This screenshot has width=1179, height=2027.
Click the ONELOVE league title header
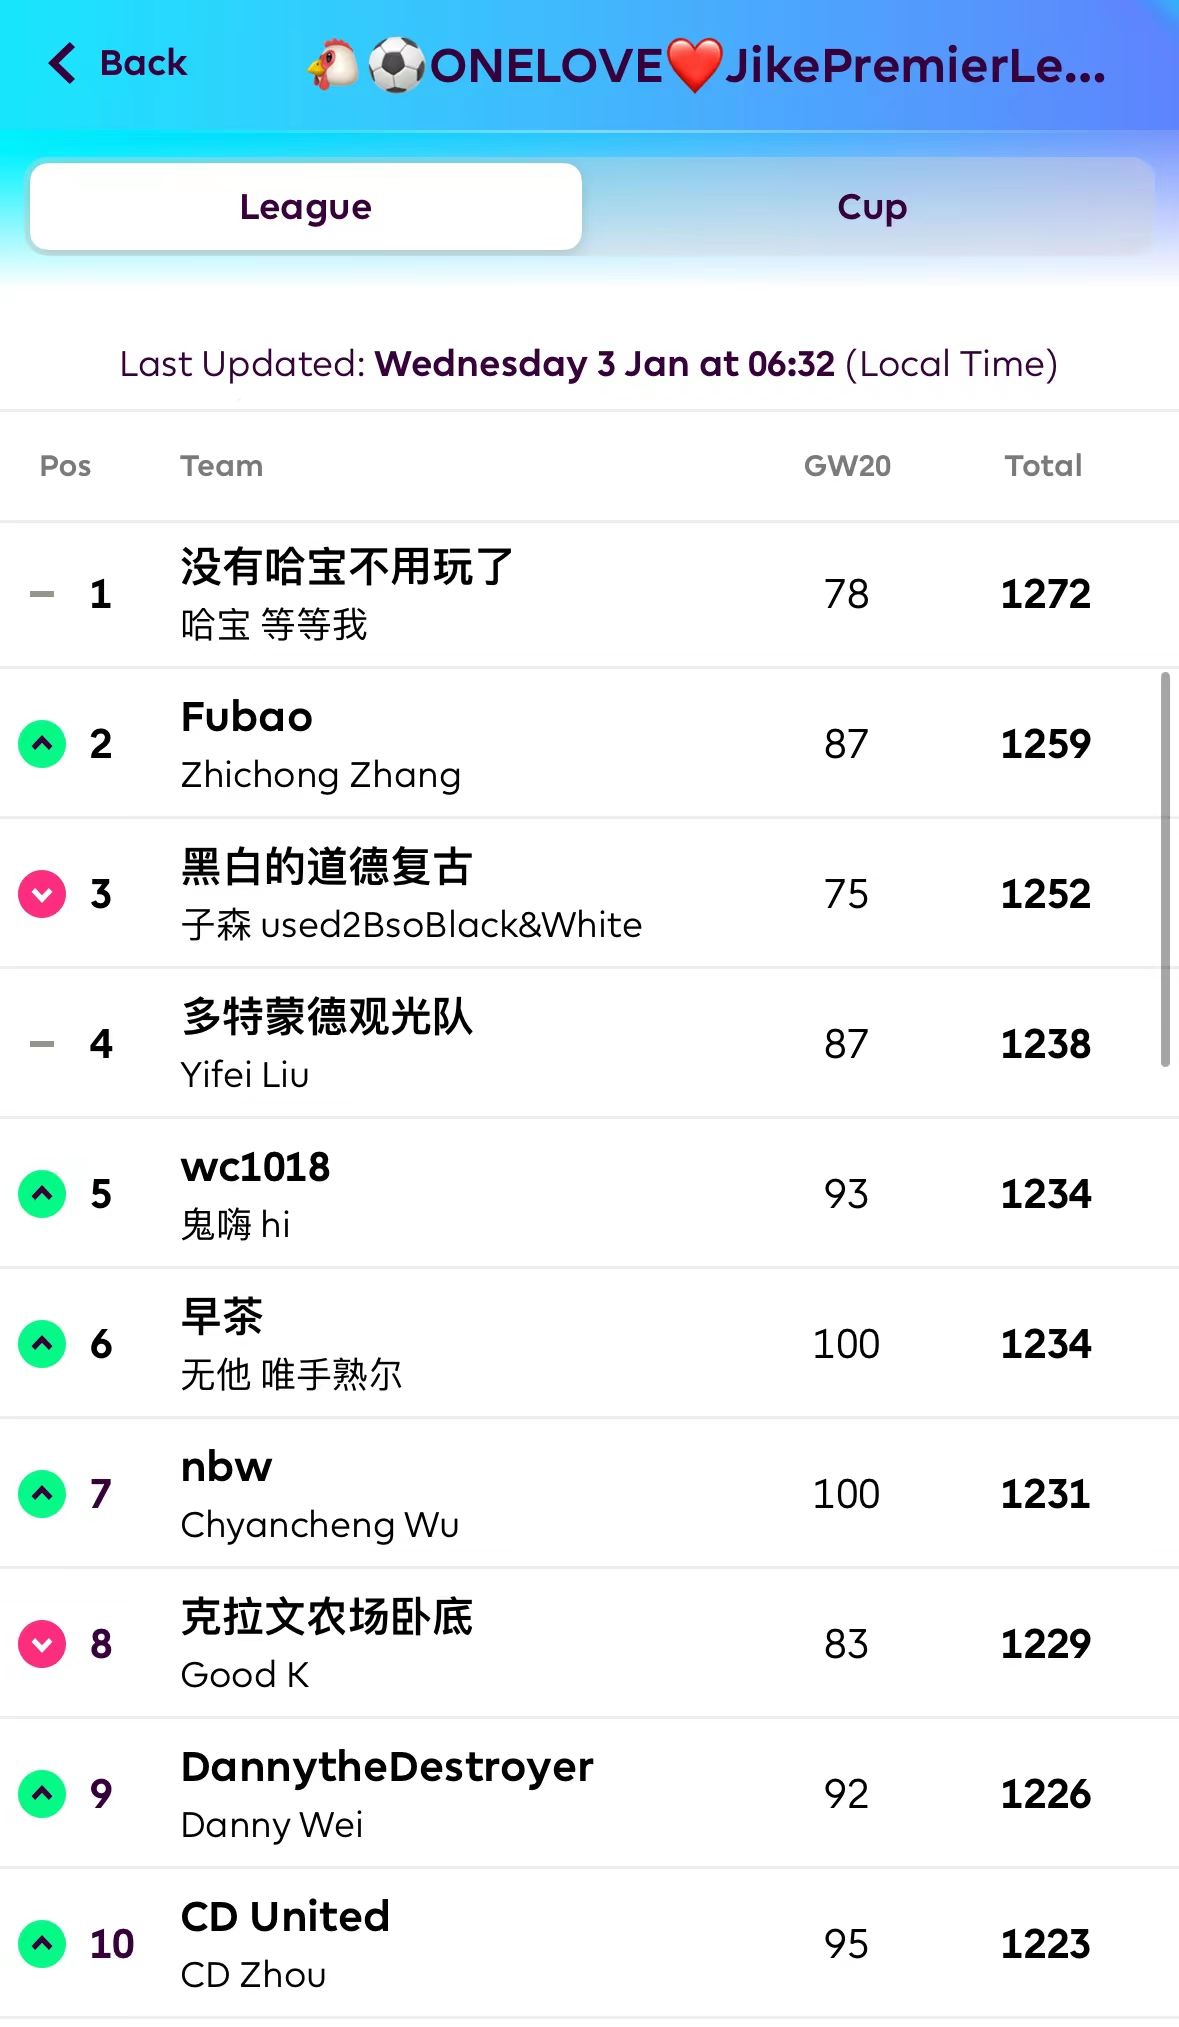point(706,66)
